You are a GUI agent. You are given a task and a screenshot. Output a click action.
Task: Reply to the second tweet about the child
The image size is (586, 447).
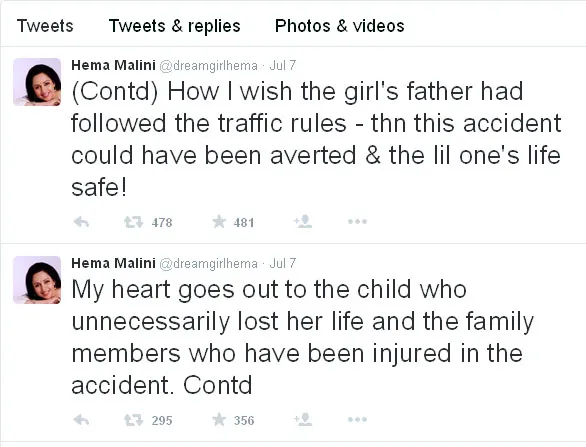pyautogui.click(x=81, y=420)
